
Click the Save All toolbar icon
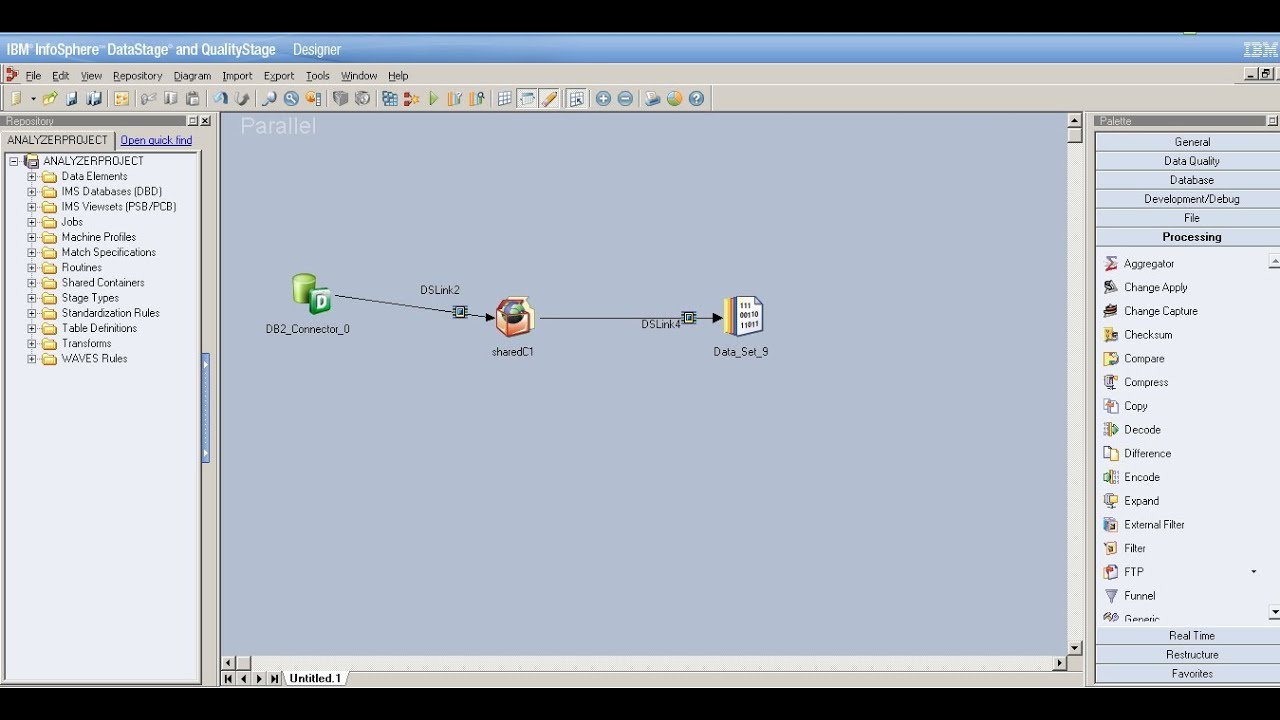coord(94,99)
